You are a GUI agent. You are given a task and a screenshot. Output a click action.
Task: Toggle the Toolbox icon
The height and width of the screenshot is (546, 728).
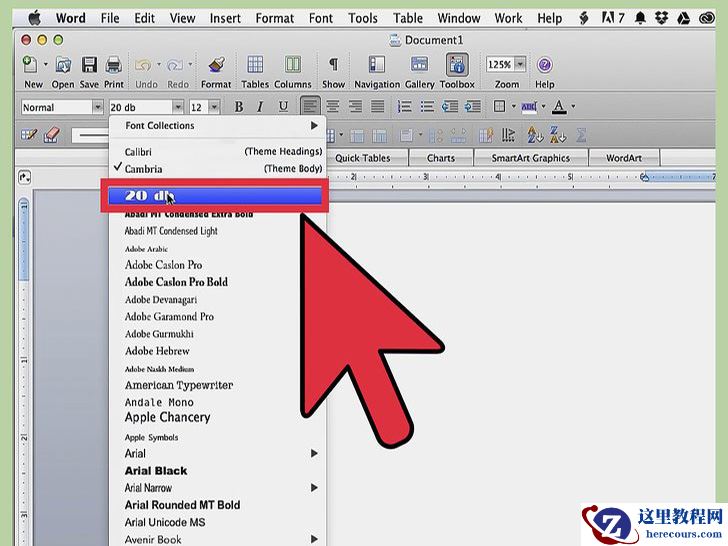click(457, 65)
